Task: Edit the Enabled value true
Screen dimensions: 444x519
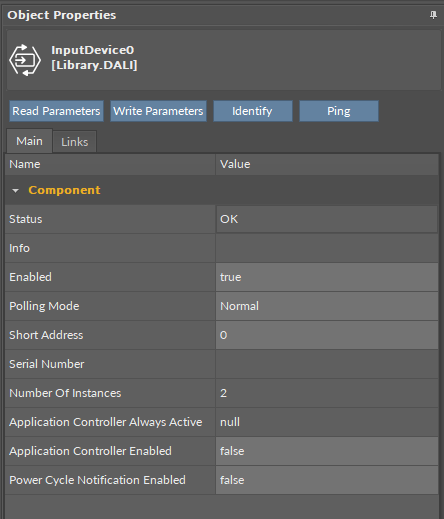Action: [327, 277]
